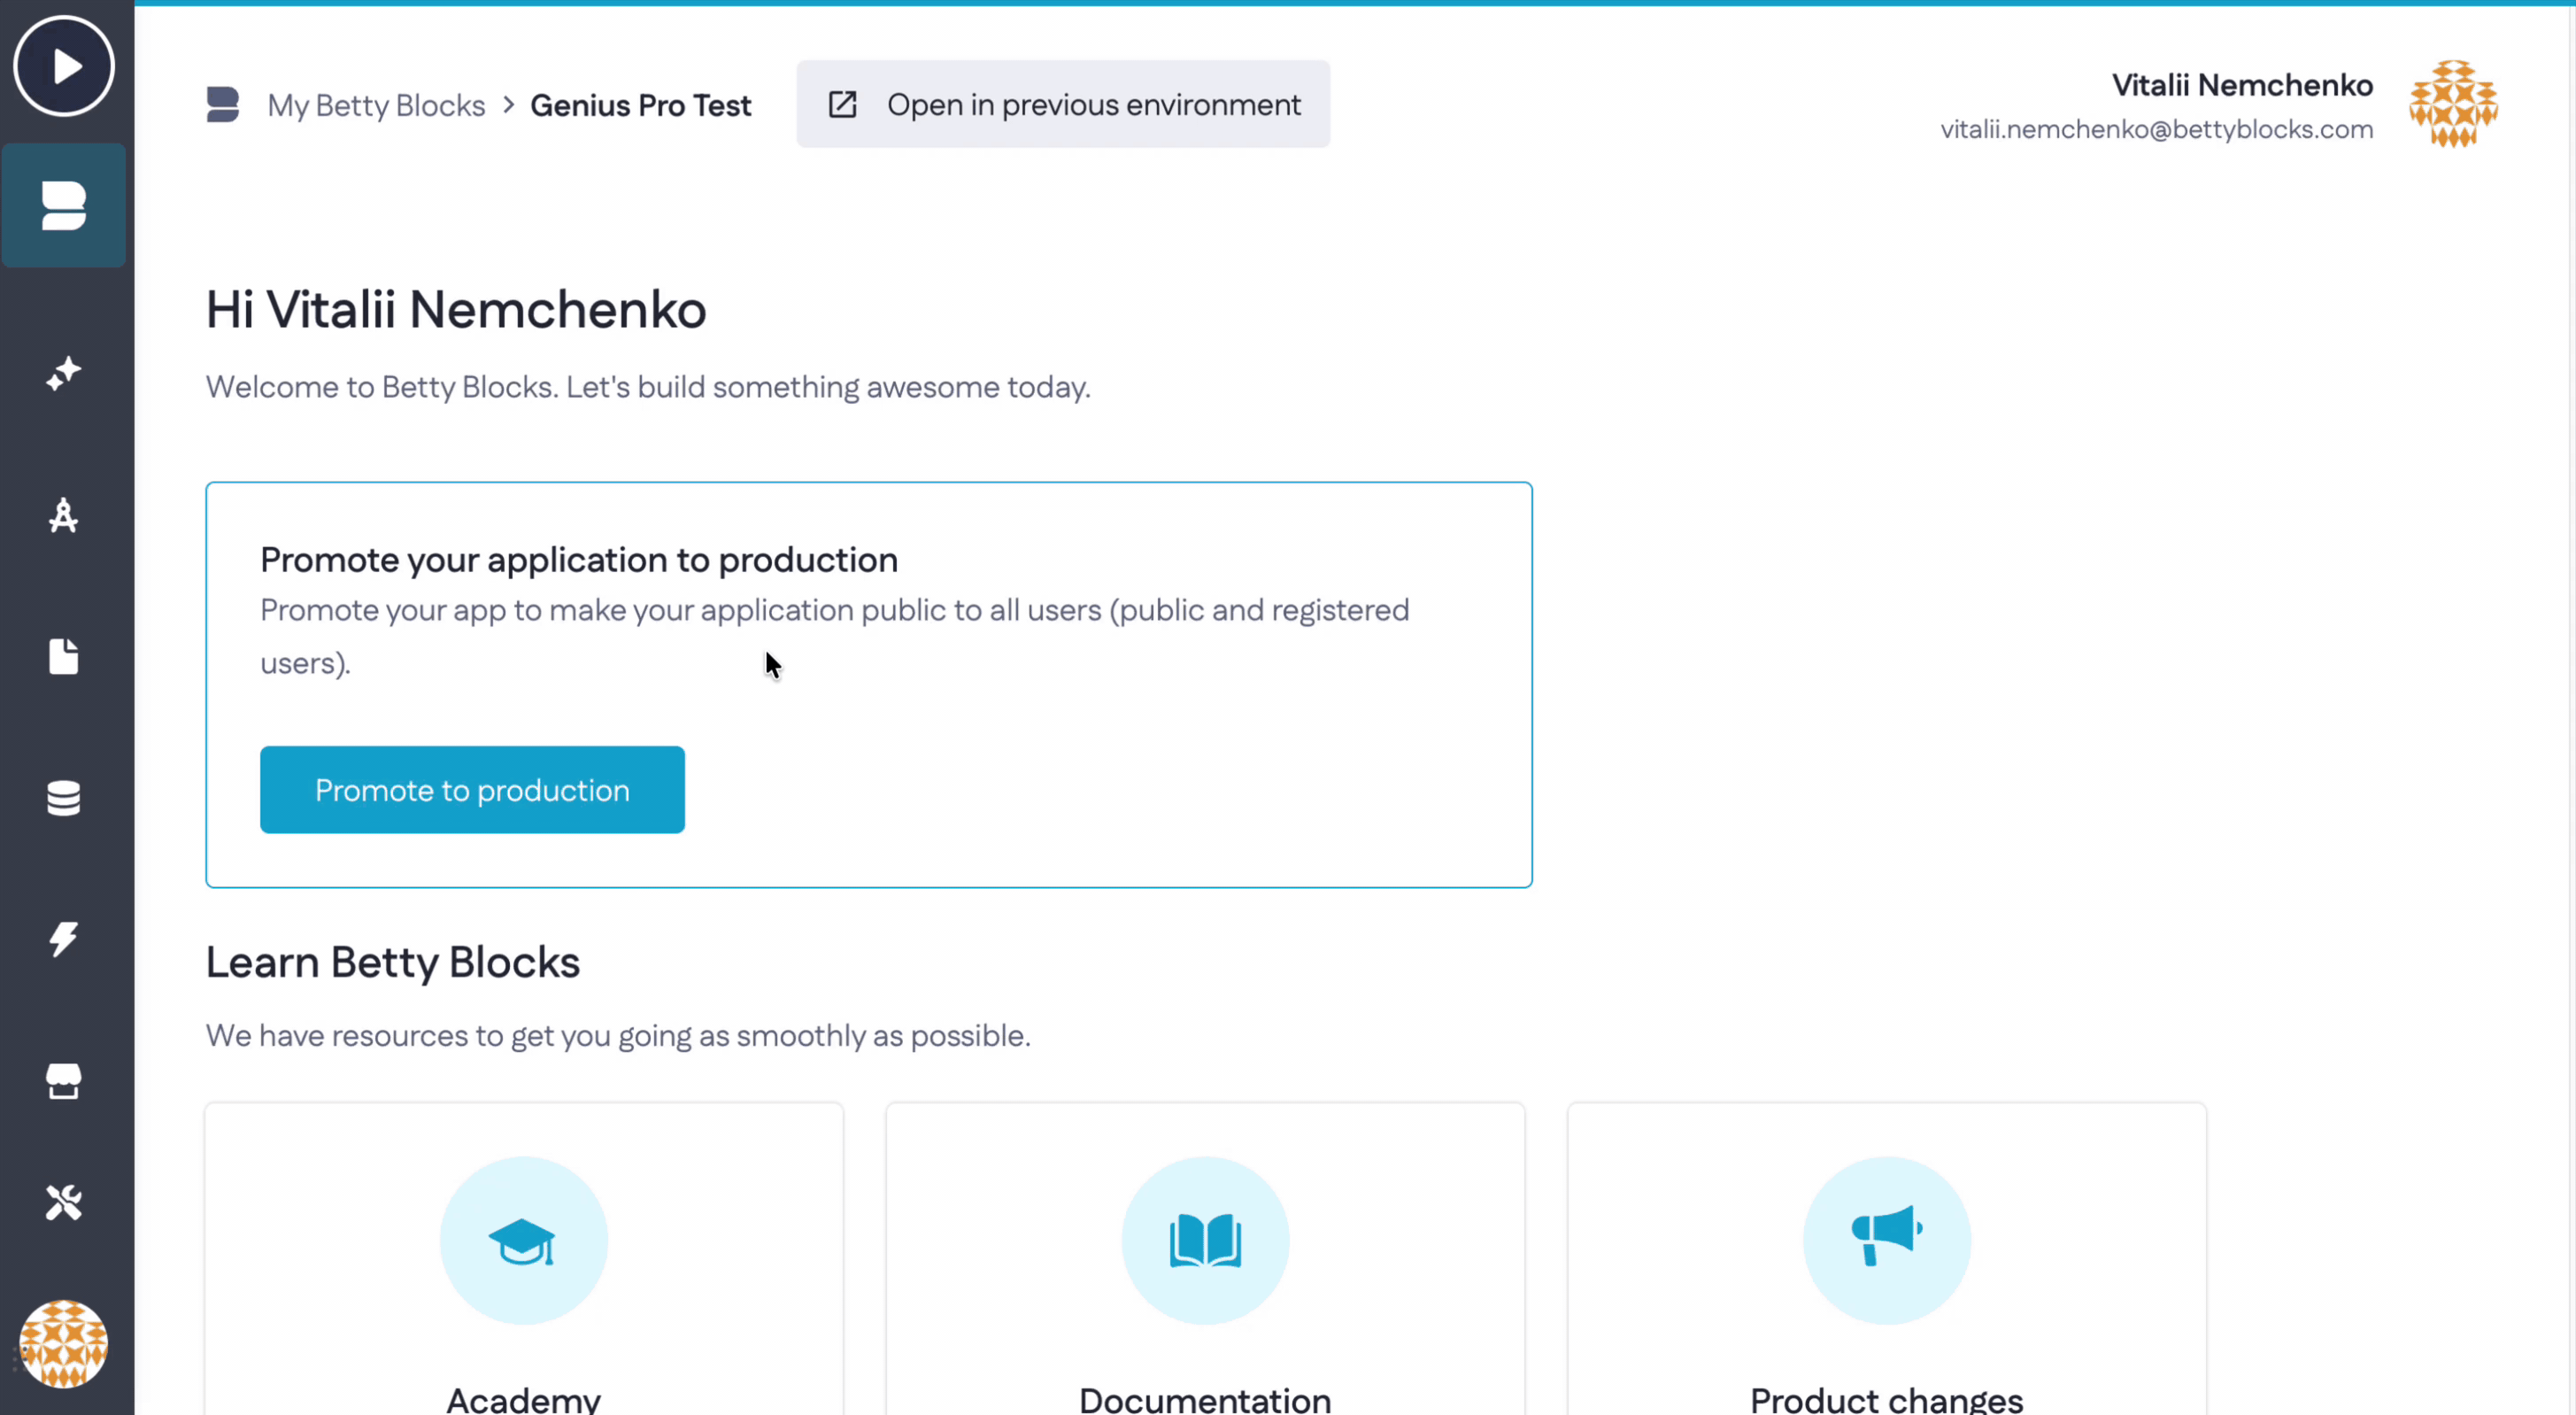Open the wrench and screwdriver tools icon
This screenshot has width=2576, height=1415.
[64, 1203]
